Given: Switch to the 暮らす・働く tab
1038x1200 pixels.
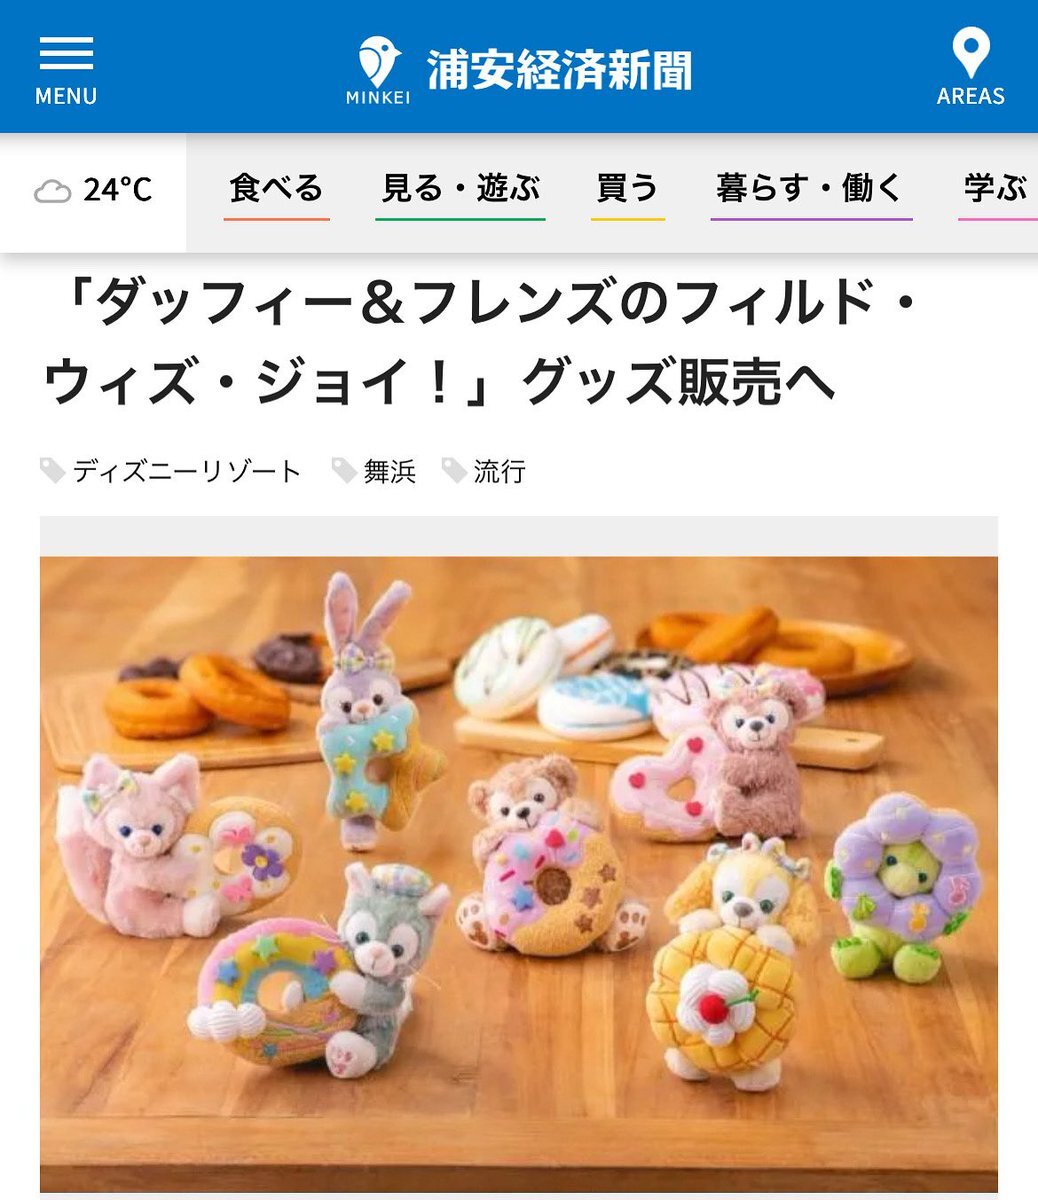Looking at the screenshot, I should (811, 192).
